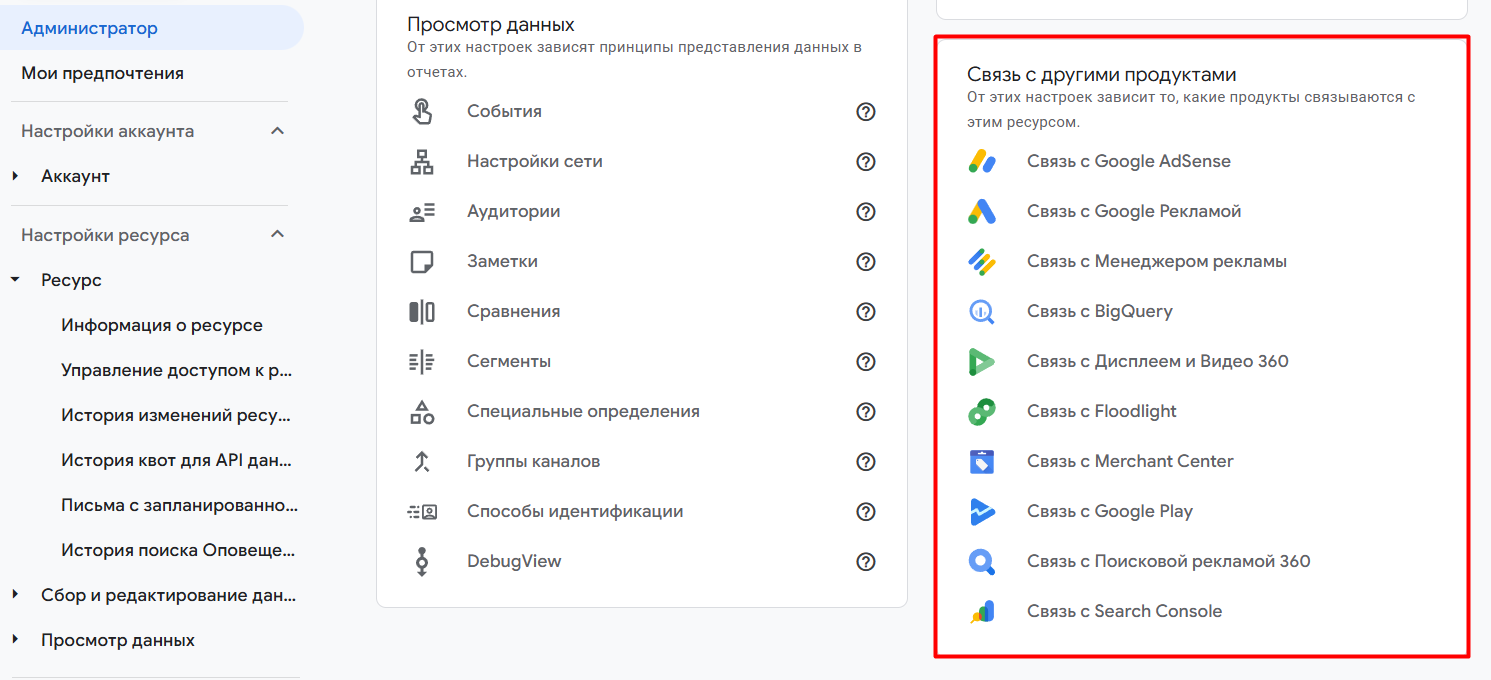Click the comparisons icon next to Сравнения

(422, 311)
